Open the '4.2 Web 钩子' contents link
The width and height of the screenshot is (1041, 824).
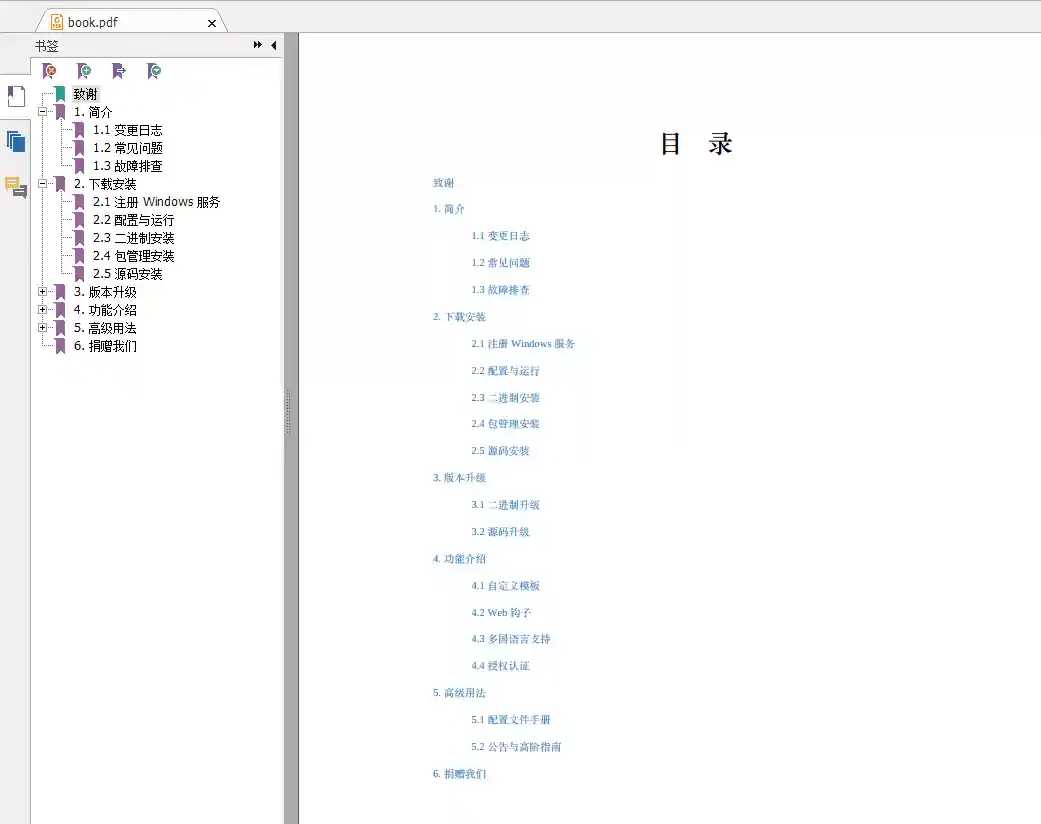point(501,612)
